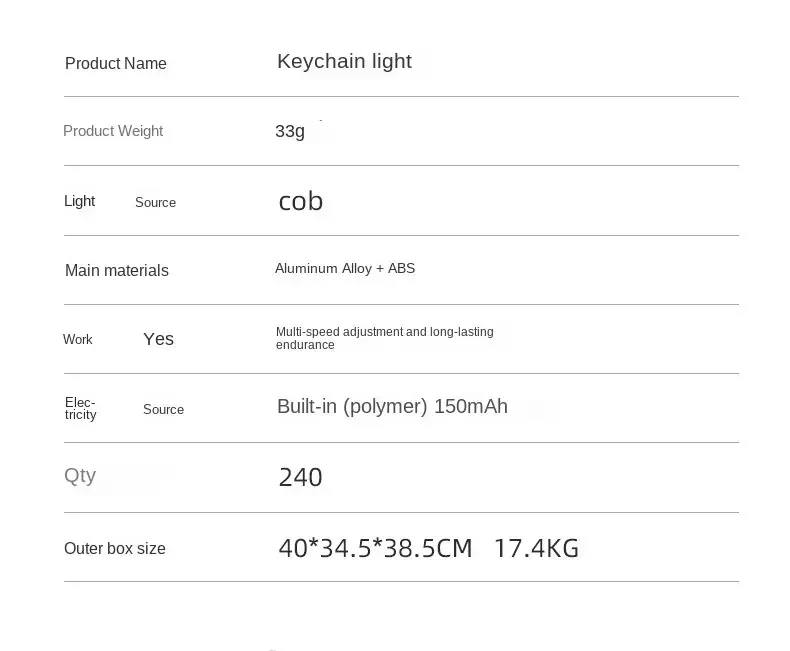This screenshot has width=790, height=651.
Task: Click the '40*34.5*38.5CM' dimensions text
Action: (375, 548)
